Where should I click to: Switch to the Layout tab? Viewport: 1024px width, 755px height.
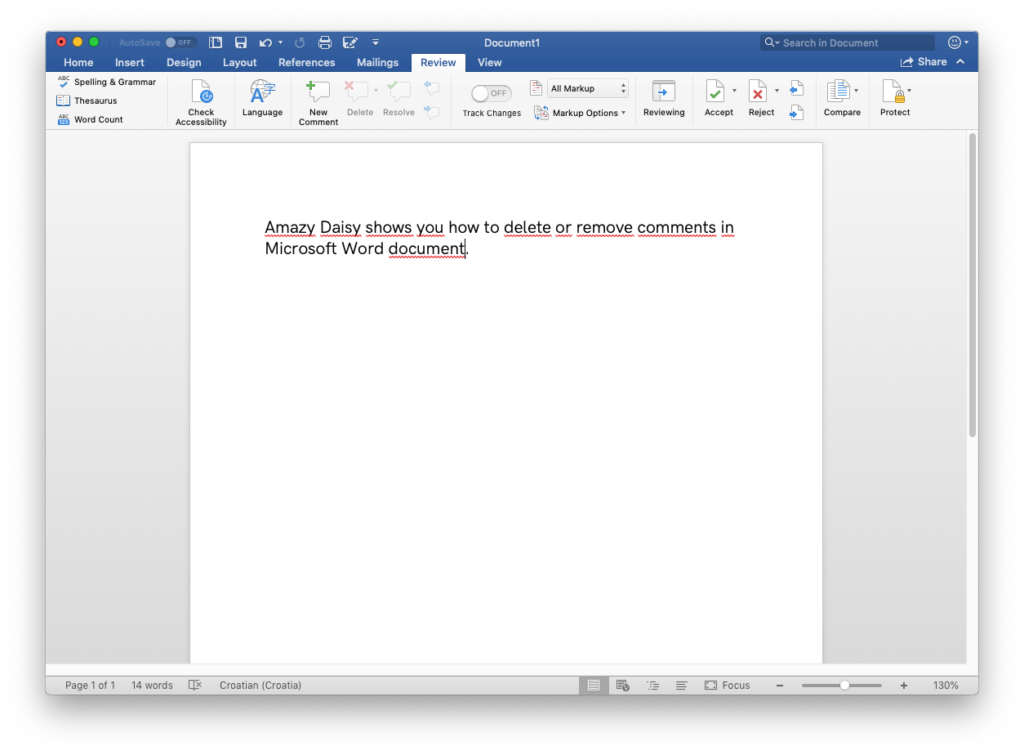tap(239, 62)
